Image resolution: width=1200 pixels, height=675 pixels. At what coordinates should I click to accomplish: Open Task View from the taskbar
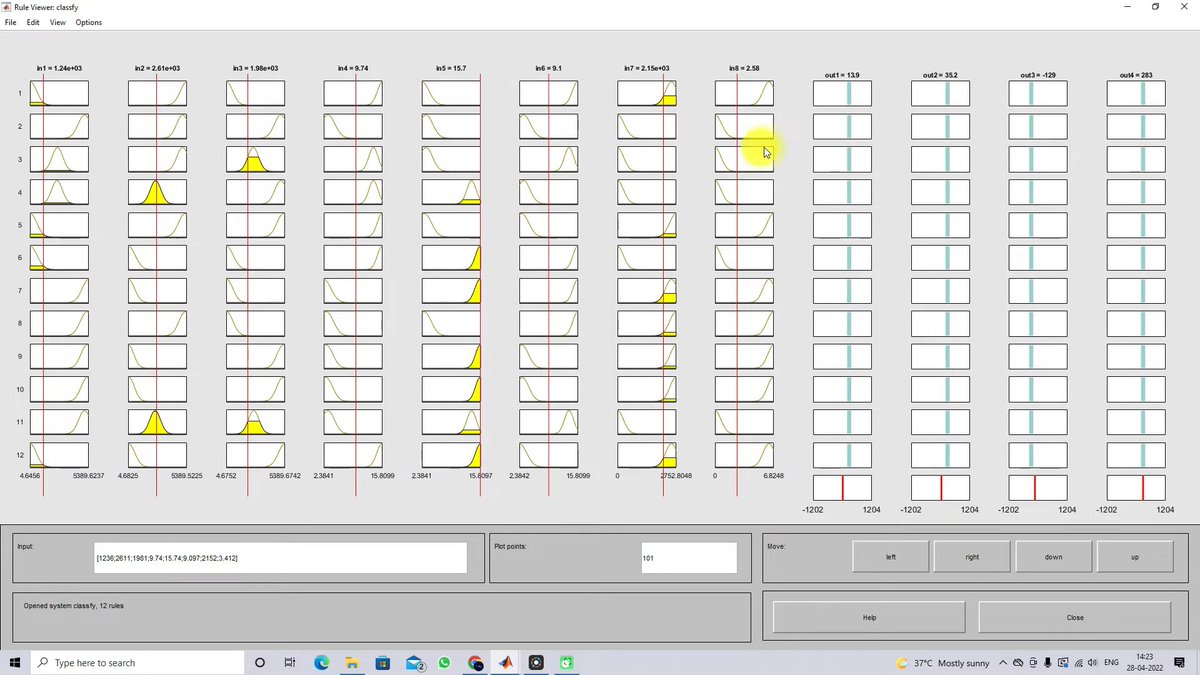pos(290,663)
